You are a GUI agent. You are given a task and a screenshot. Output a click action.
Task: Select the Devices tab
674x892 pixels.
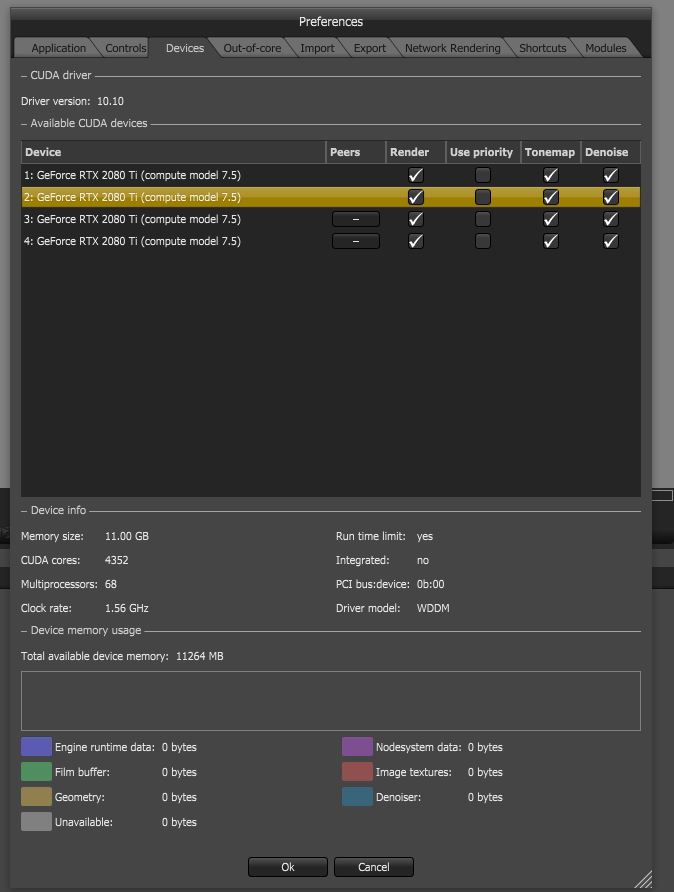click(184, 48)
